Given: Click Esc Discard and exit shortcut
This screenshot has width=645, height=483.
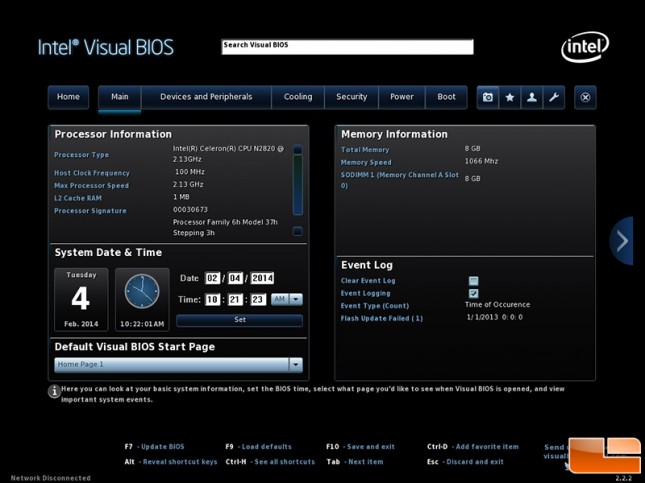Looking at the screenshot, I should click(x=465, y=462).
